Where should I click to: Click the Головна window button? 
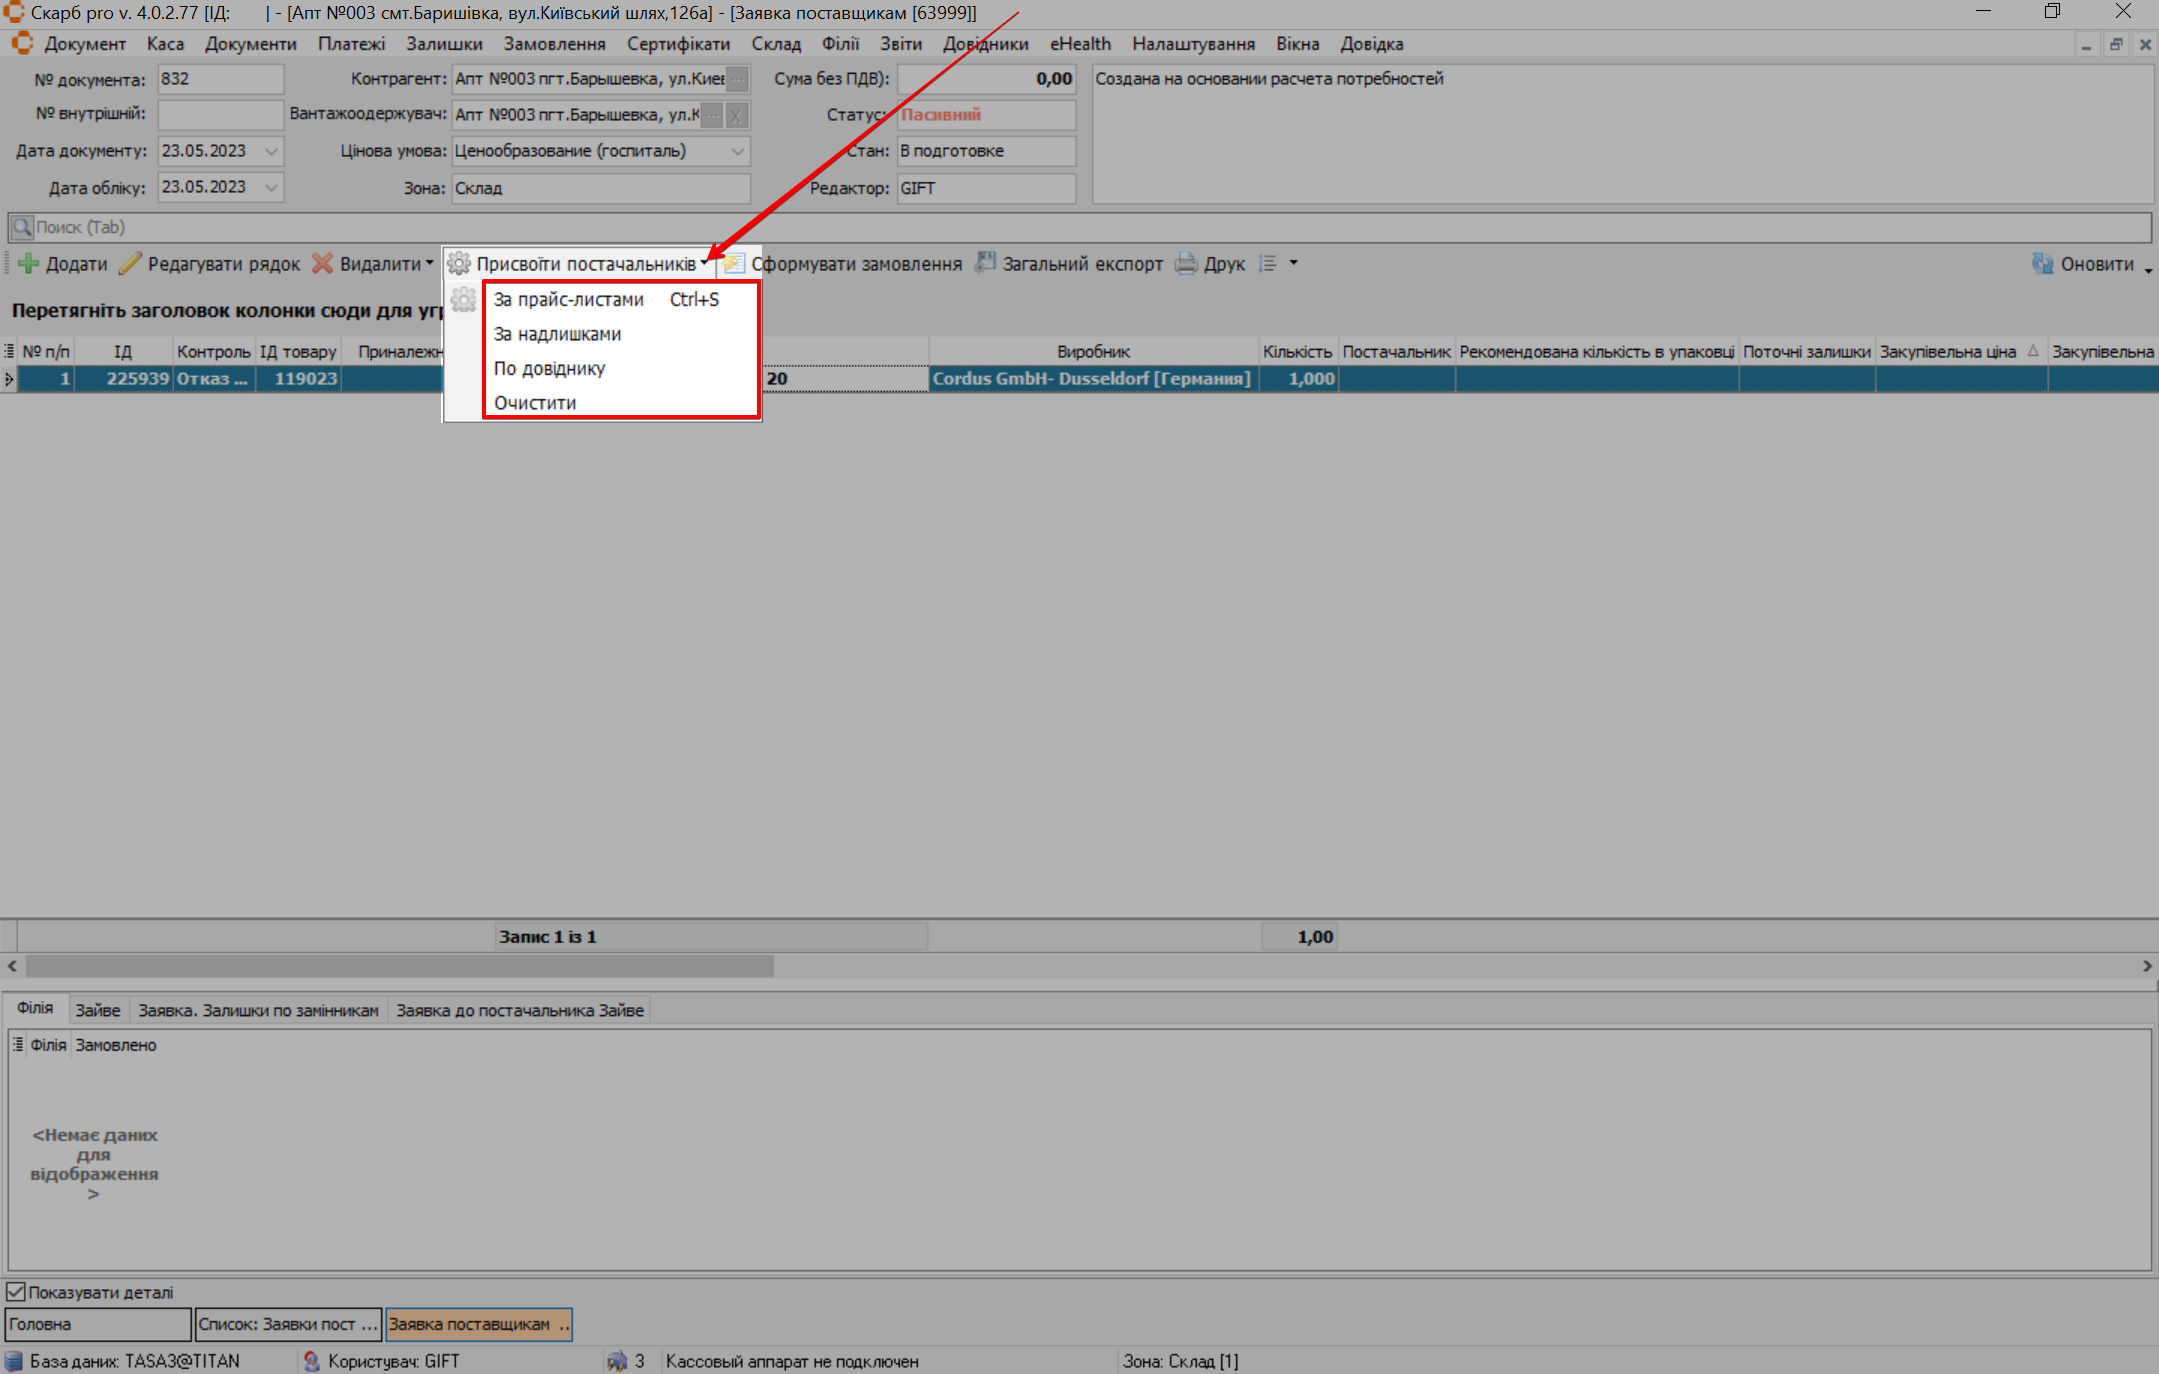97,1324
